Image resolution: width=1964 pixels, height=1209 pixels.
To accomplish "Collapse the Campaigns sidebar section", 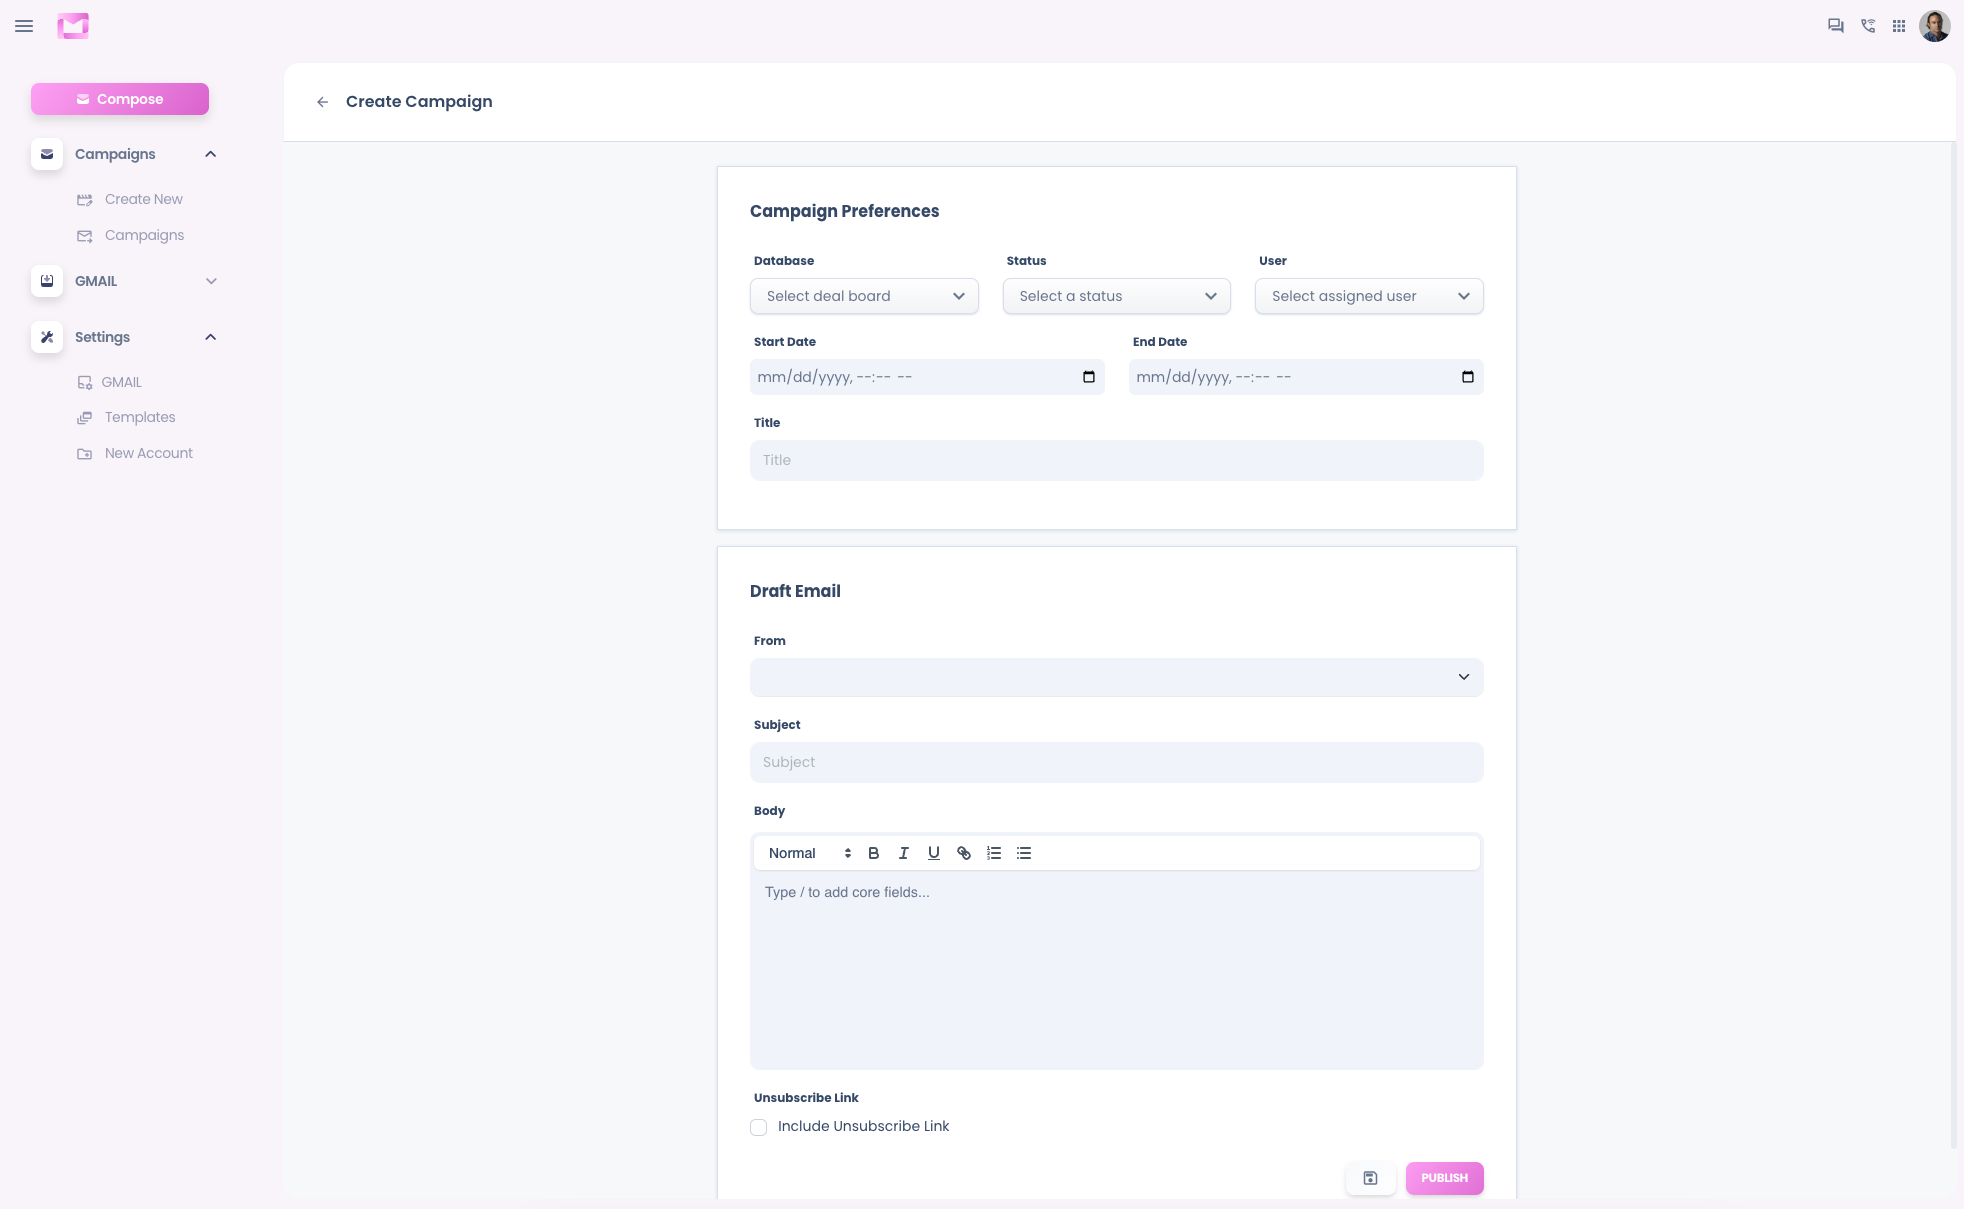I will point(210,154).
